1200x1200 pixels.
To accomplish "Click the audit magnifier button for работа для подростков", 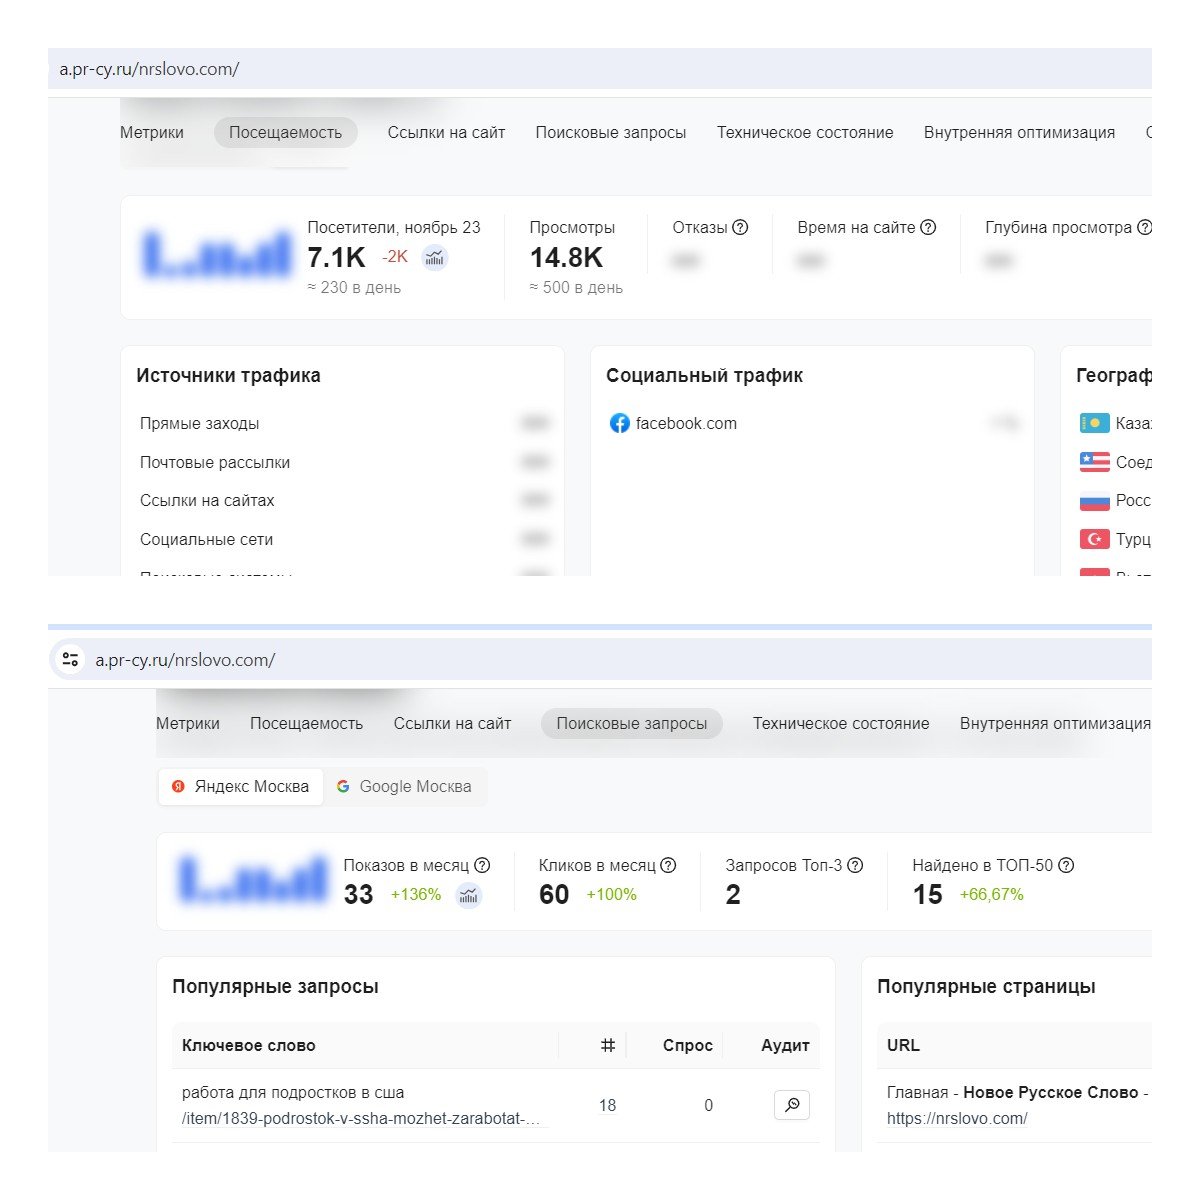I will point(792,1105).
